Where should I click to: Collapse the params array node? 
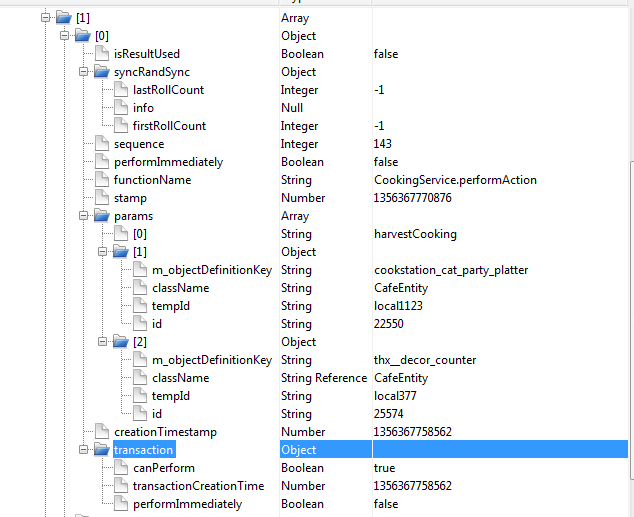[x=84, y=216]
